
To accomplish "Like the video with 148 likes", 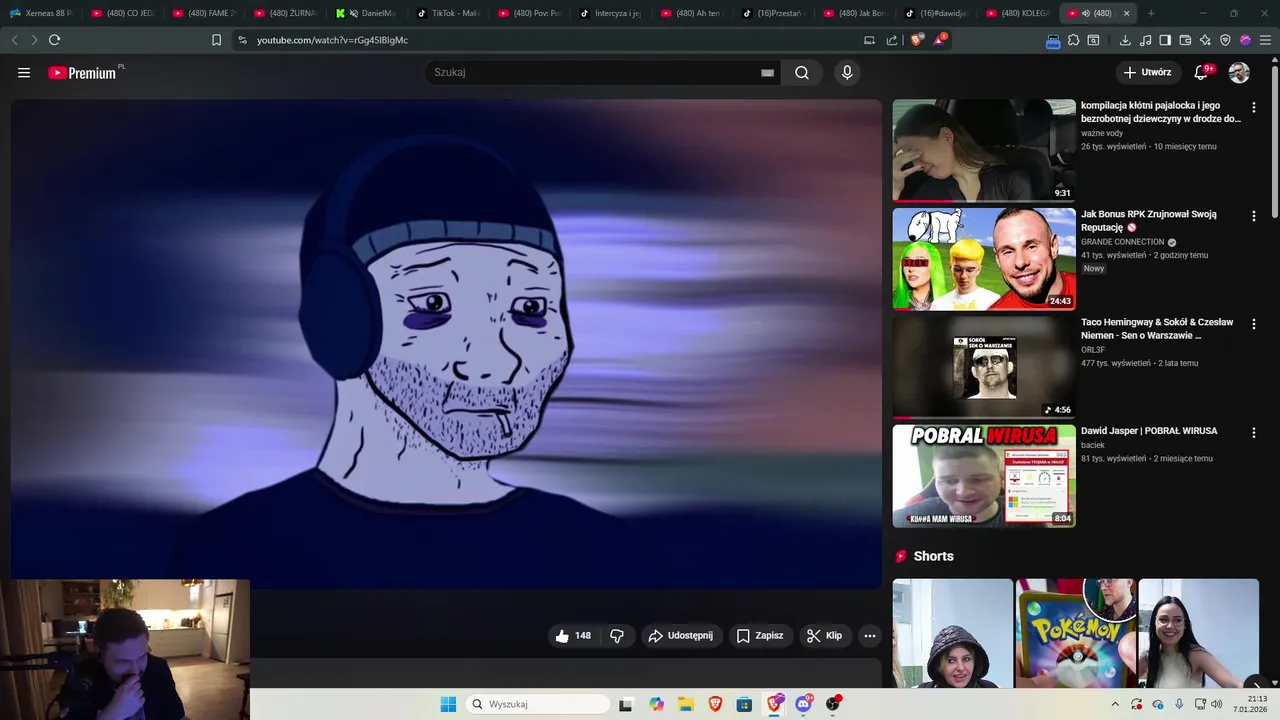I will (573, 636).
